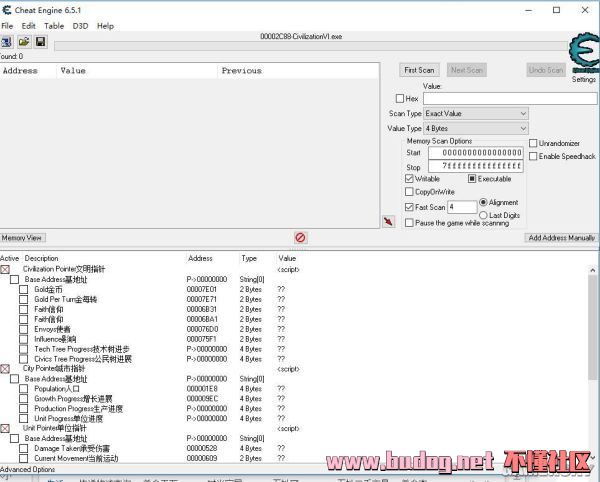Click the First Scan button
This screenshot has width=600, height=482.
pos(419,70)
